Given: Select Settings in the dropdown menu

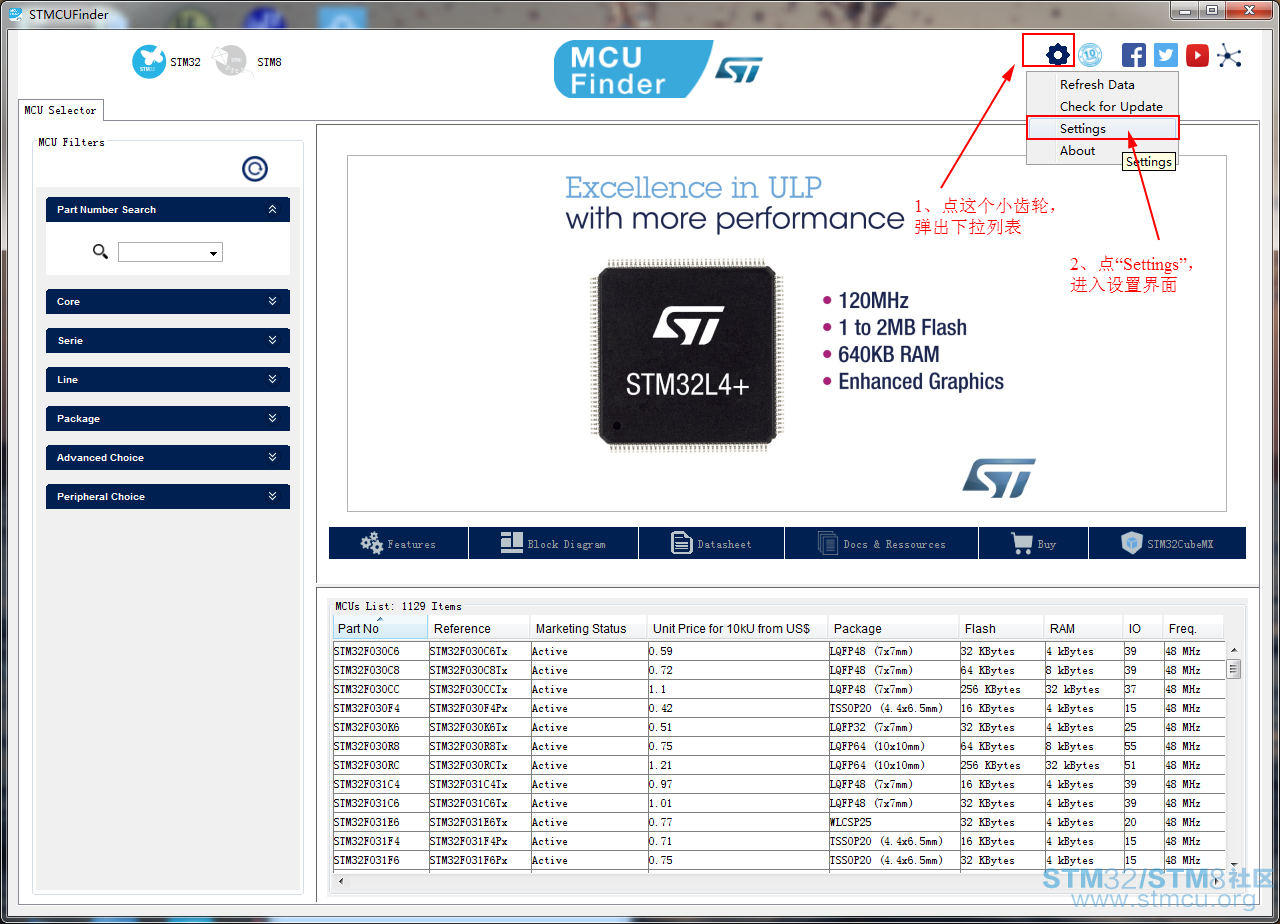Looking at the screenshot, I should tap(1102, 128).
